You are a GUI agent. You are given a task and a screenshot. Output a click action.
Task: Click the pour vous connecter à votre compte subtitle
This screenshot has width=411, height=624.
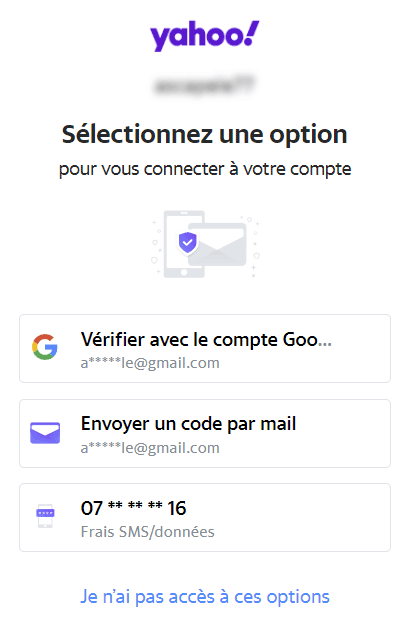pyautogui.click(x=205, y=170)
